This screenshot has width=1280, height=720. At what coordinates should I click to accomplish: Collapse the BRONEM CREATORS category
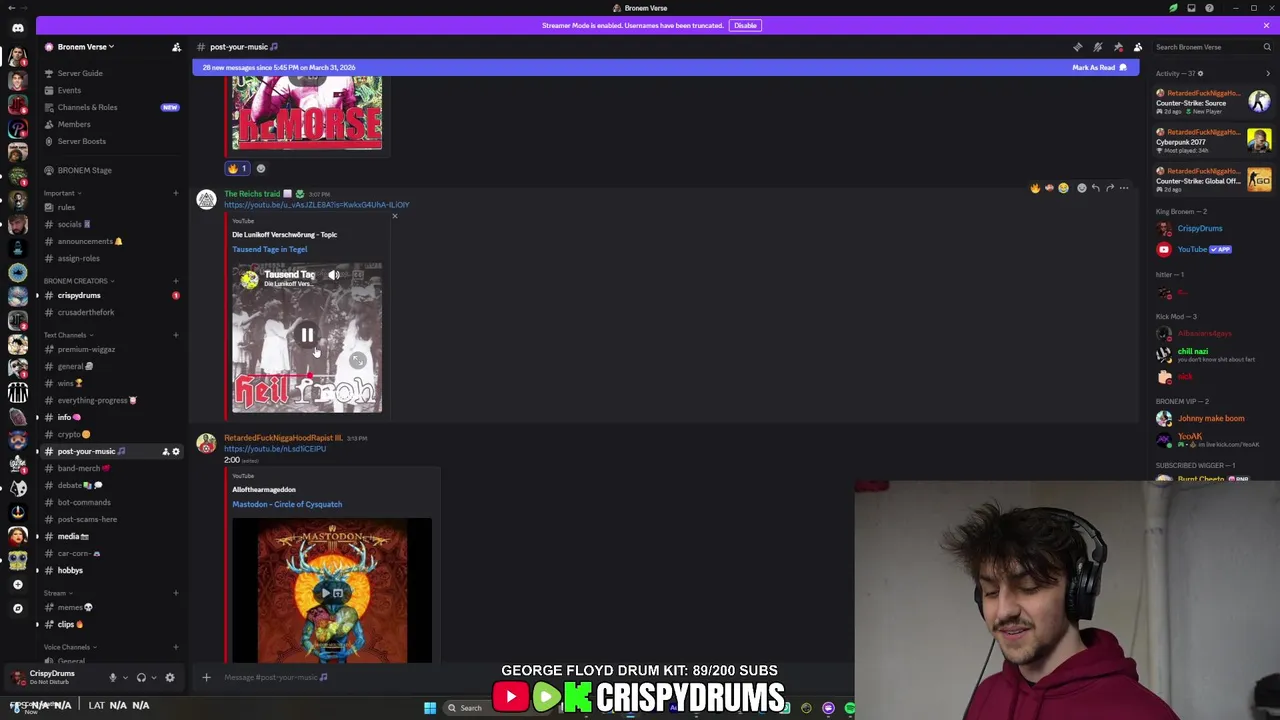click(78, 281)
